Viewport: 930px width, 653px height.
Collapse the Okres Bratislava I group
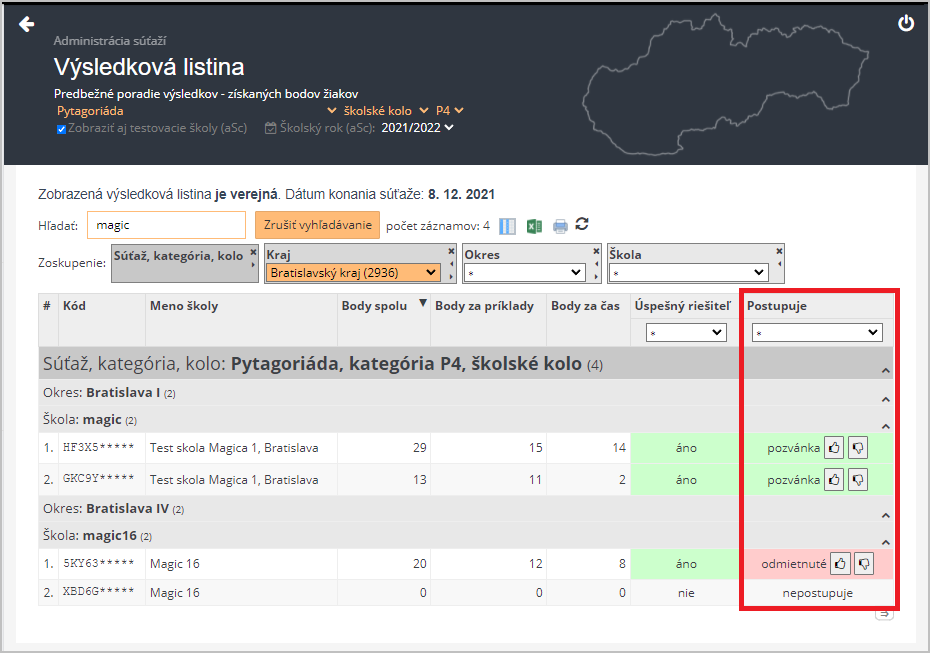pyautogui.click(x=886, y=399)
